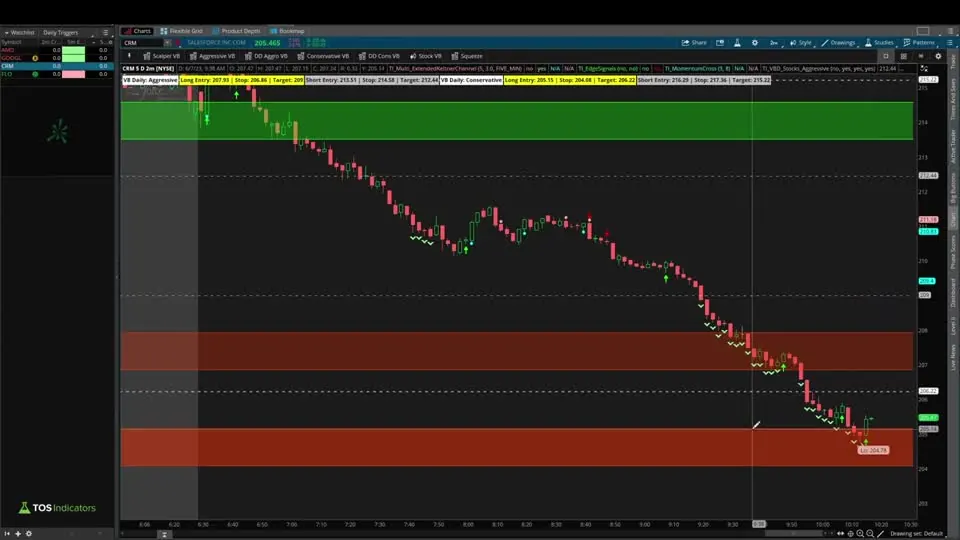Click the GOOGL yellow status circle icon

point(35,58)
